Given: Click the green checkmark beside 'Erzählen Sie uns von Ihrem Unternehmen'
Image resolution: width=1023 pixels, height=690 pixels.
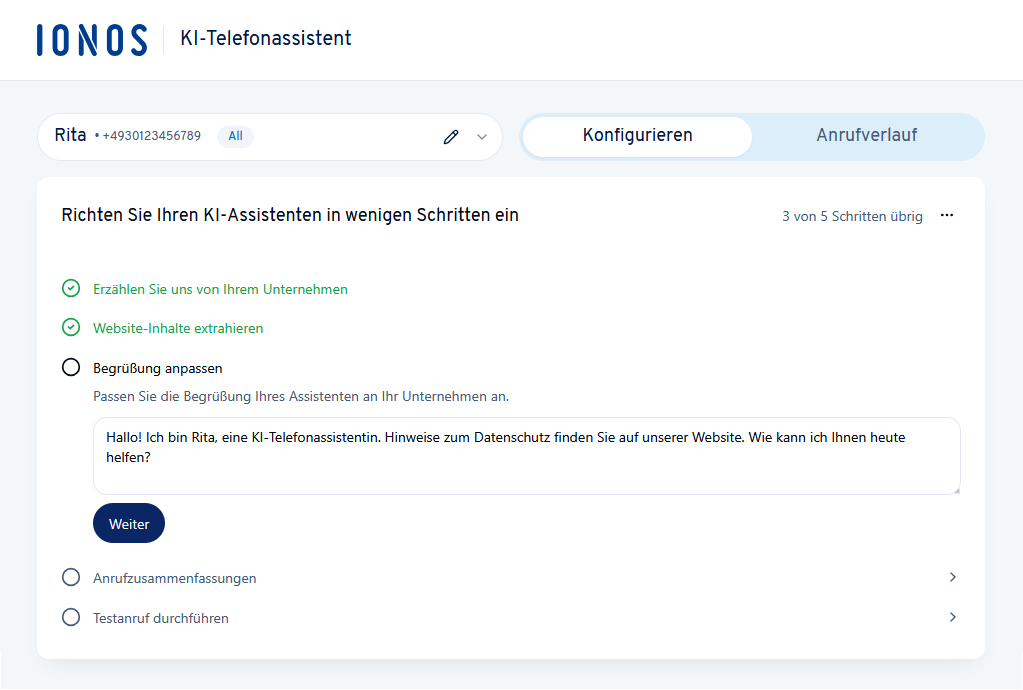Looking at the screenshot, I should (x=70, y=288).
